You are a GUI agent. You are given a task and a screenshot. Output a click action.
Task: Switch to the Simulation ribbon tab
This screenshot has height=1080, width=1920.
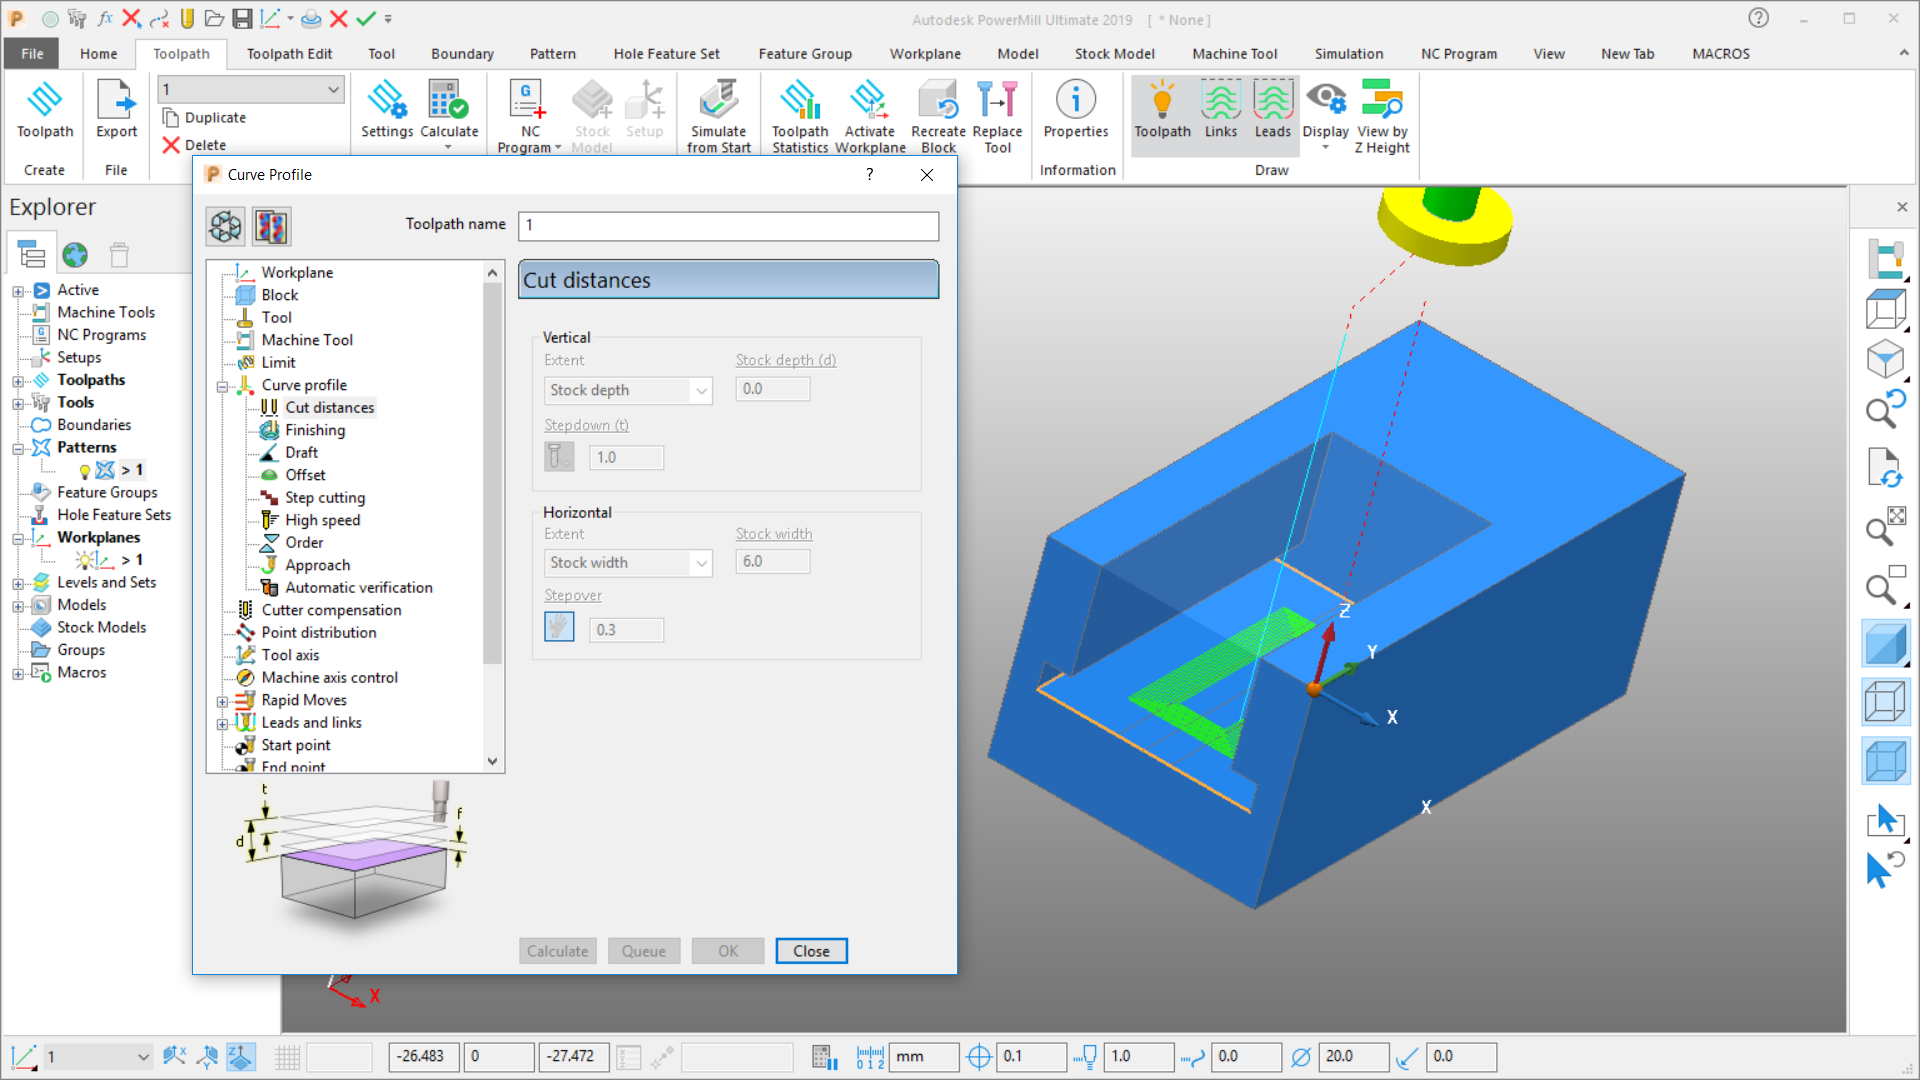[1348, 53]
